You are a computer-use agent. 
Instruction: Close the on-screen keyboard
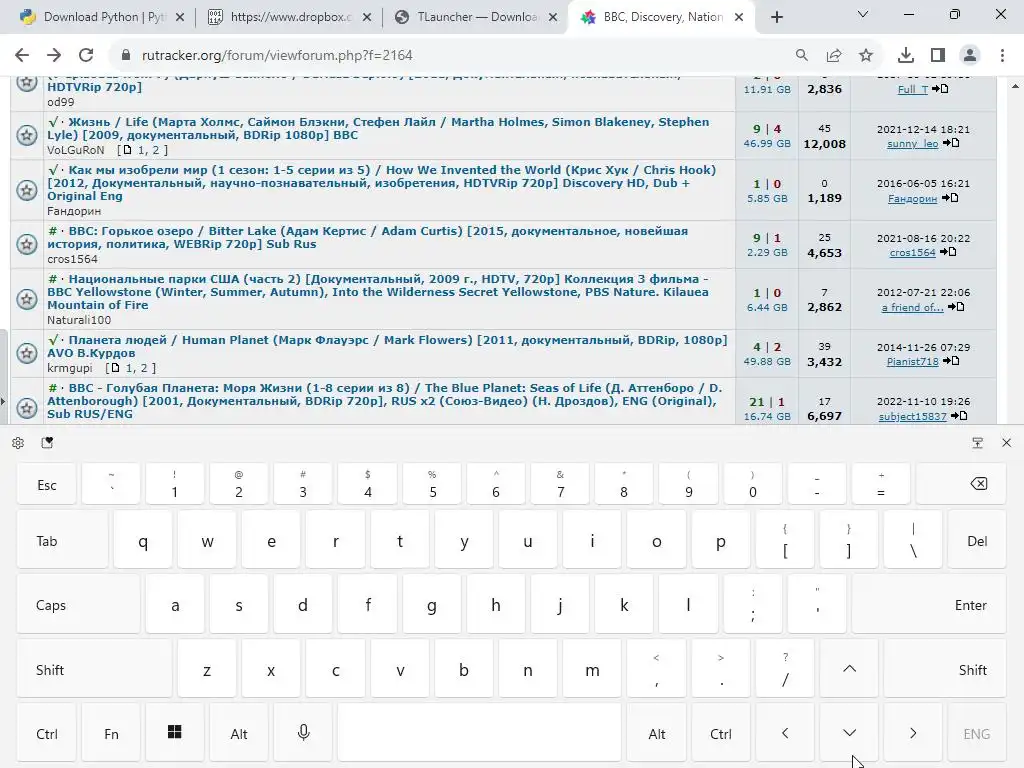[x=1006, y=443]
